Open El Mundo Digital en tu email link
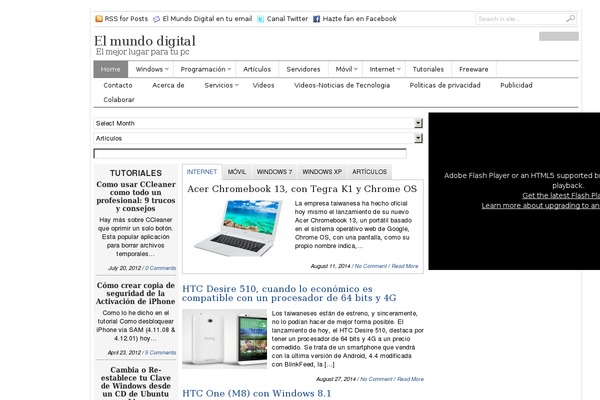 (207, 19)
